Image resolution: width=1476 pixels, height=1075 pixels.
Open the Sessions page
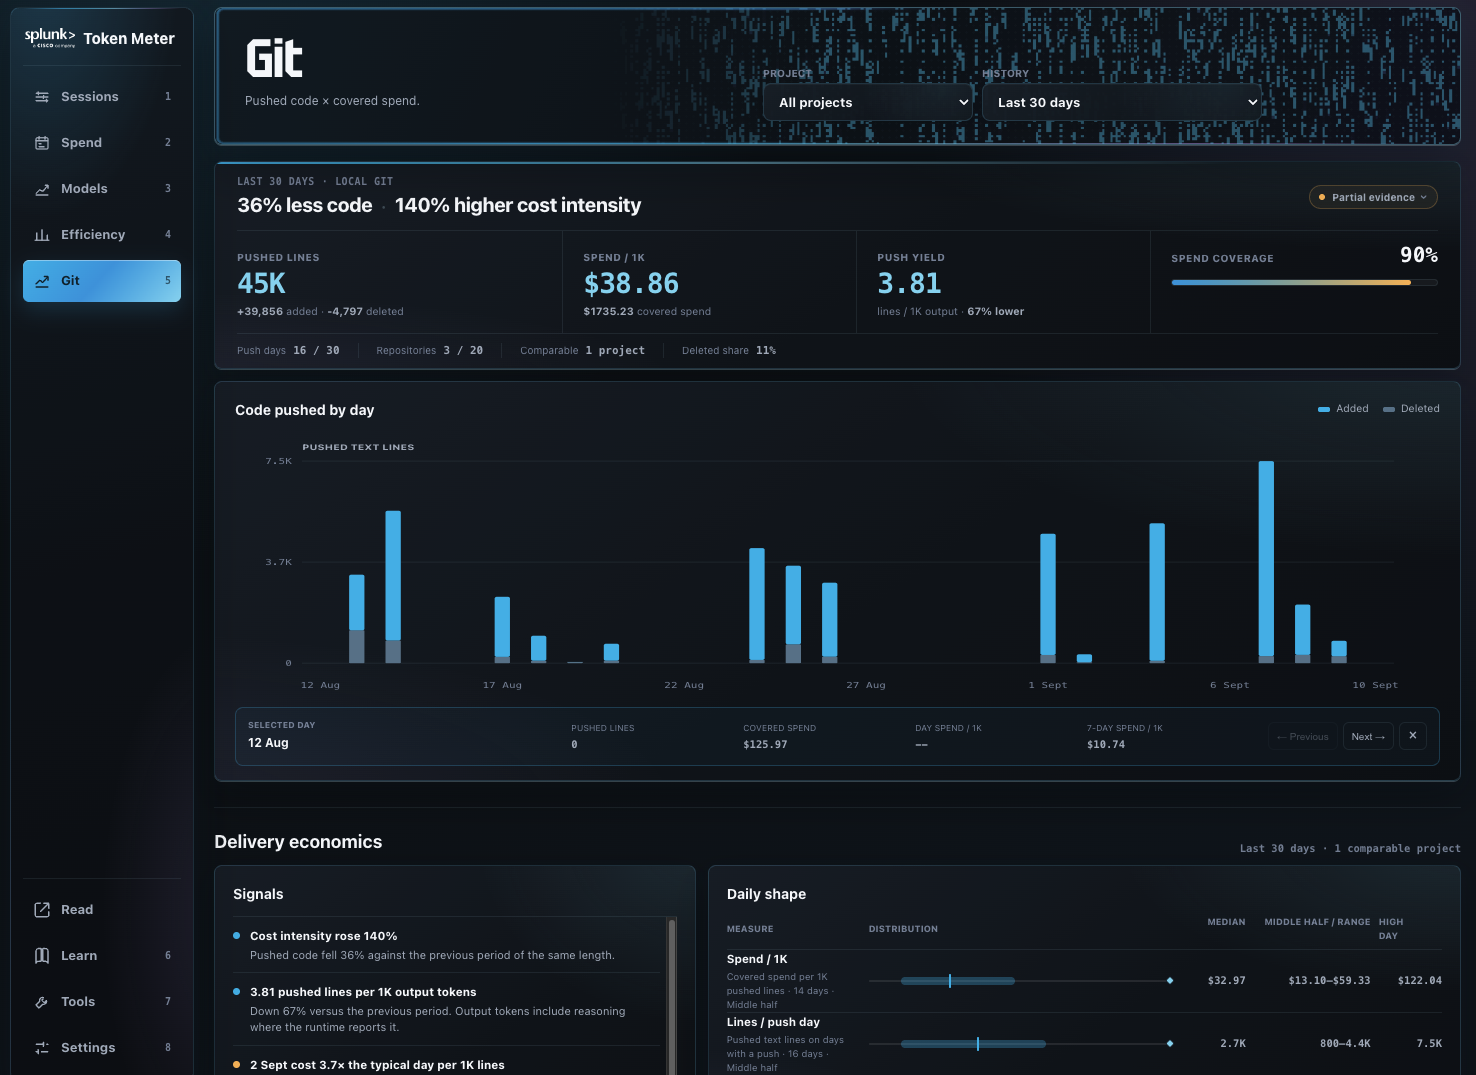[x=102, y=97]
